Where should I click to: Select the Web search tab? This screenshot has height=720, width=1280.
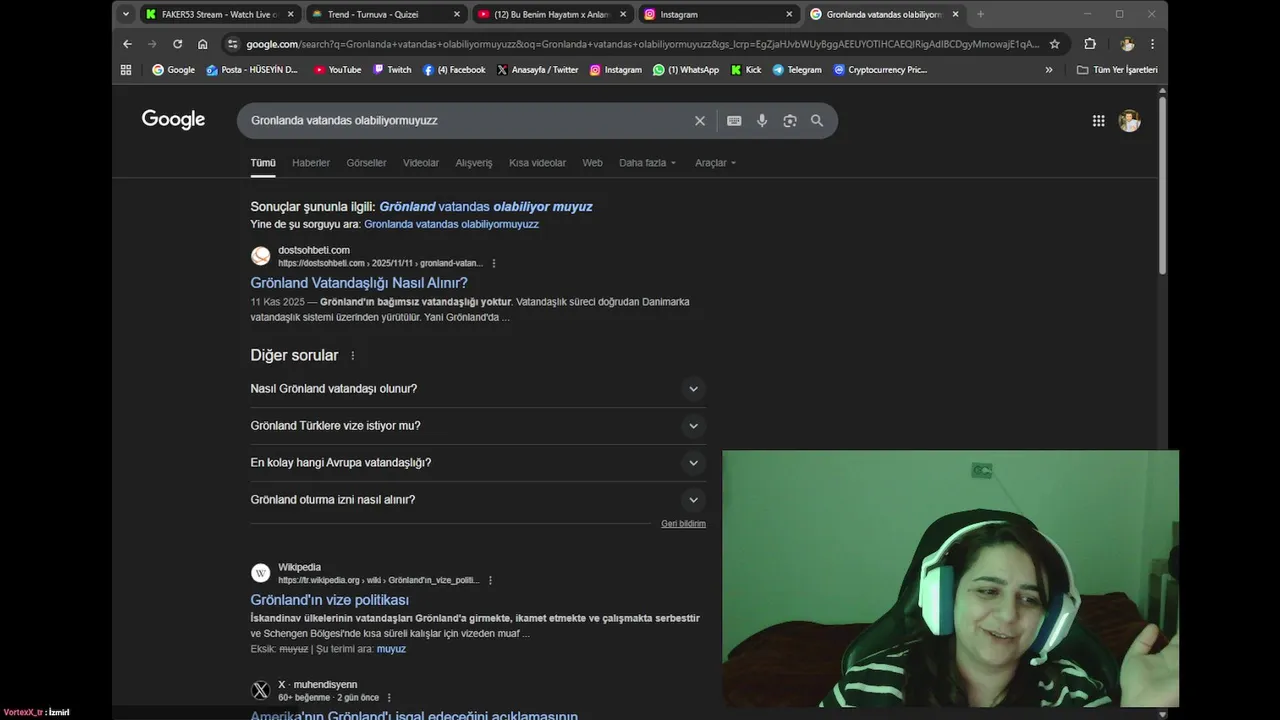tap(592, 163)
